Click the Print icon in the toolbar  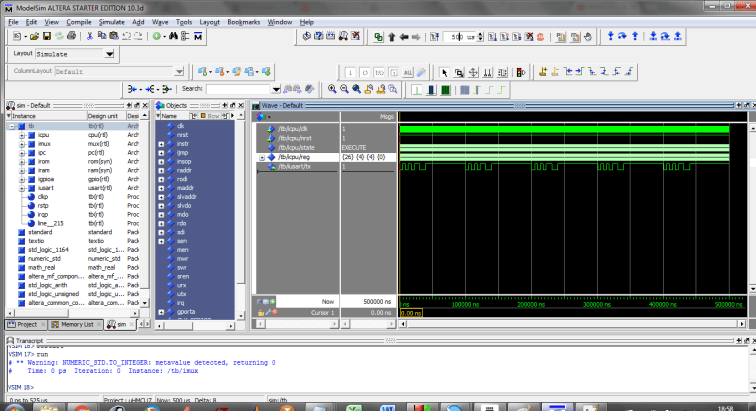coord(71,37)
